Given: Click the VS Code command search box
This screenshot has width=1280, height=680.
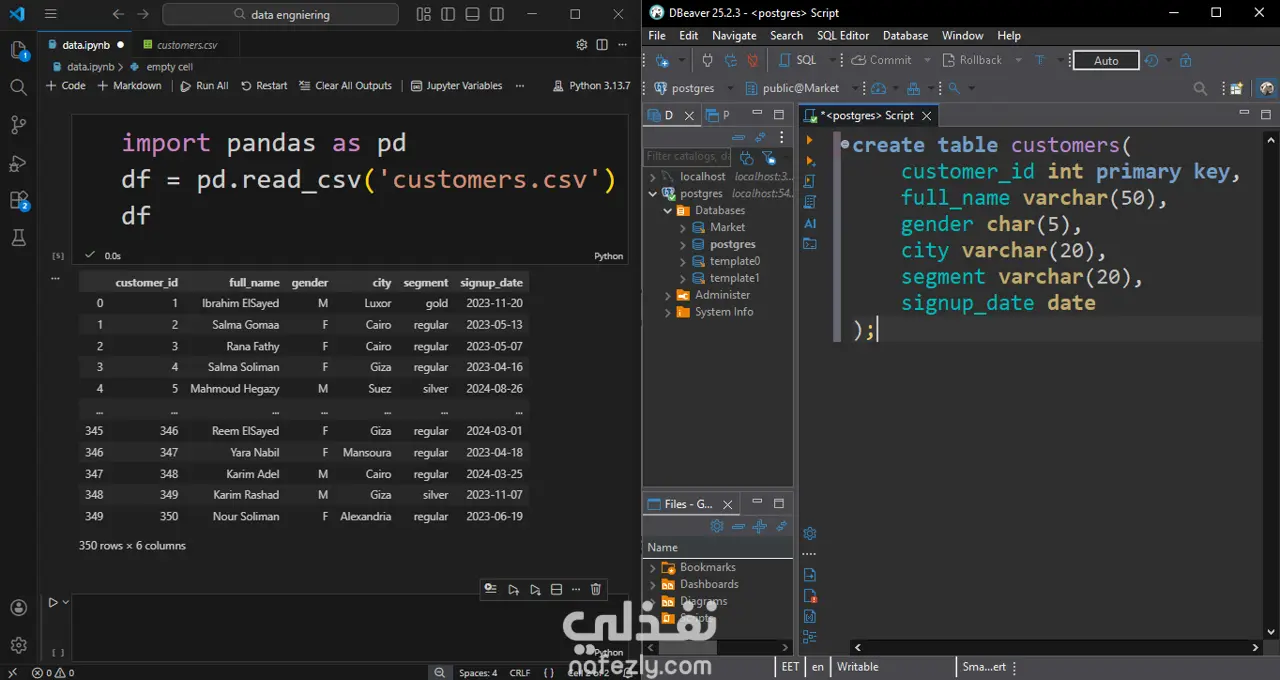Looking at the screenshot, I should coord(280,14).
